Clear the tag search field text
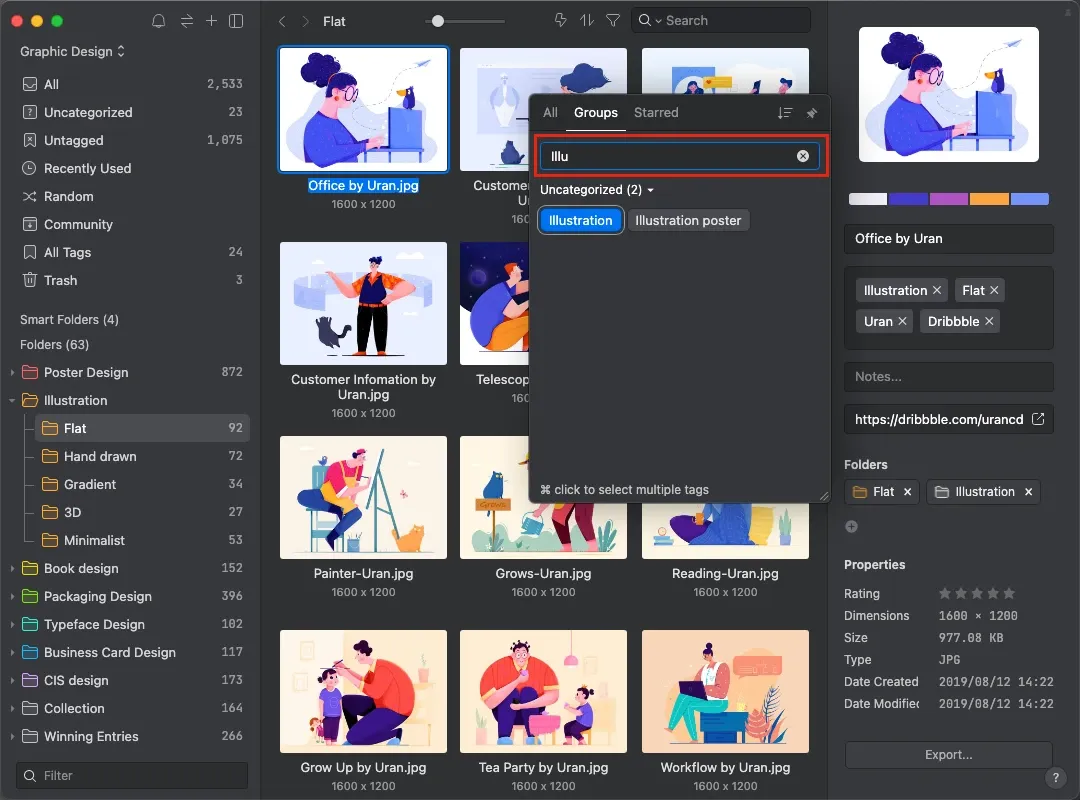Viewport: 1080px width, 800px height. (x=802, y=156)
